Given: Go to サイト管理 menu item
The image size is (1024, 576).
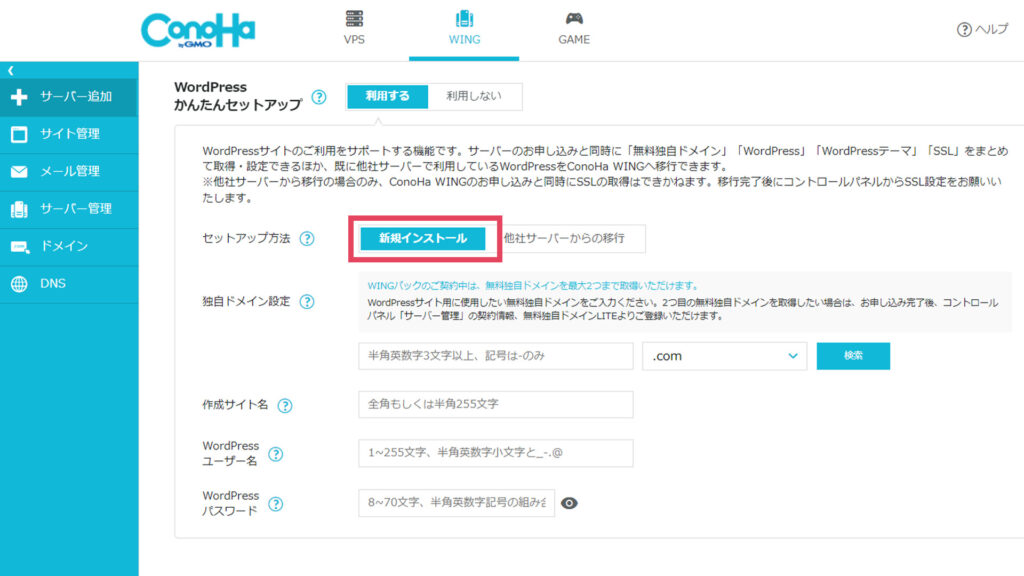Looking at the screenshot, I should 69,134.
